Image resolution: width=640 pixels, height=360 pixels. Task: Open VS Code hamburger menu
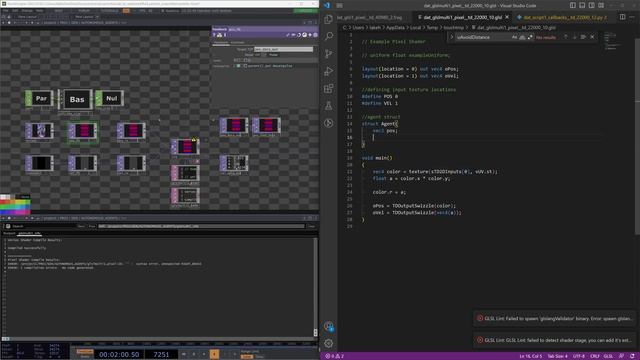340,5
